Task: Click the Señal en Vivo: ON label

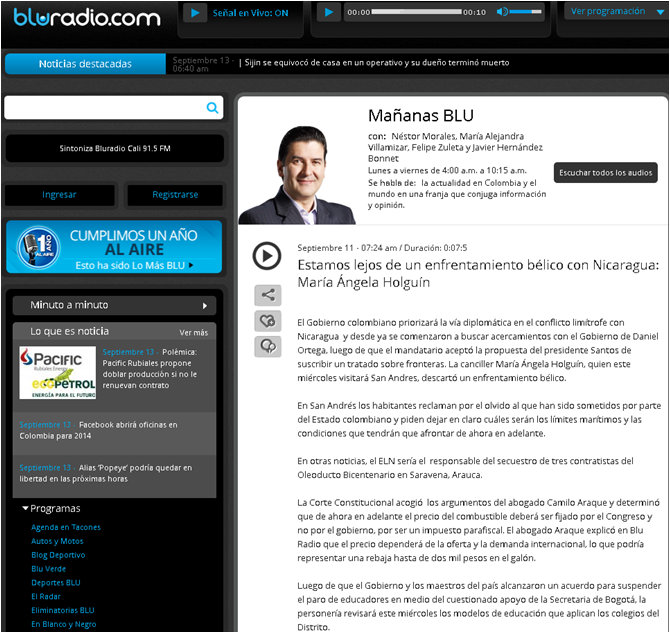Action: click(250, 13)
